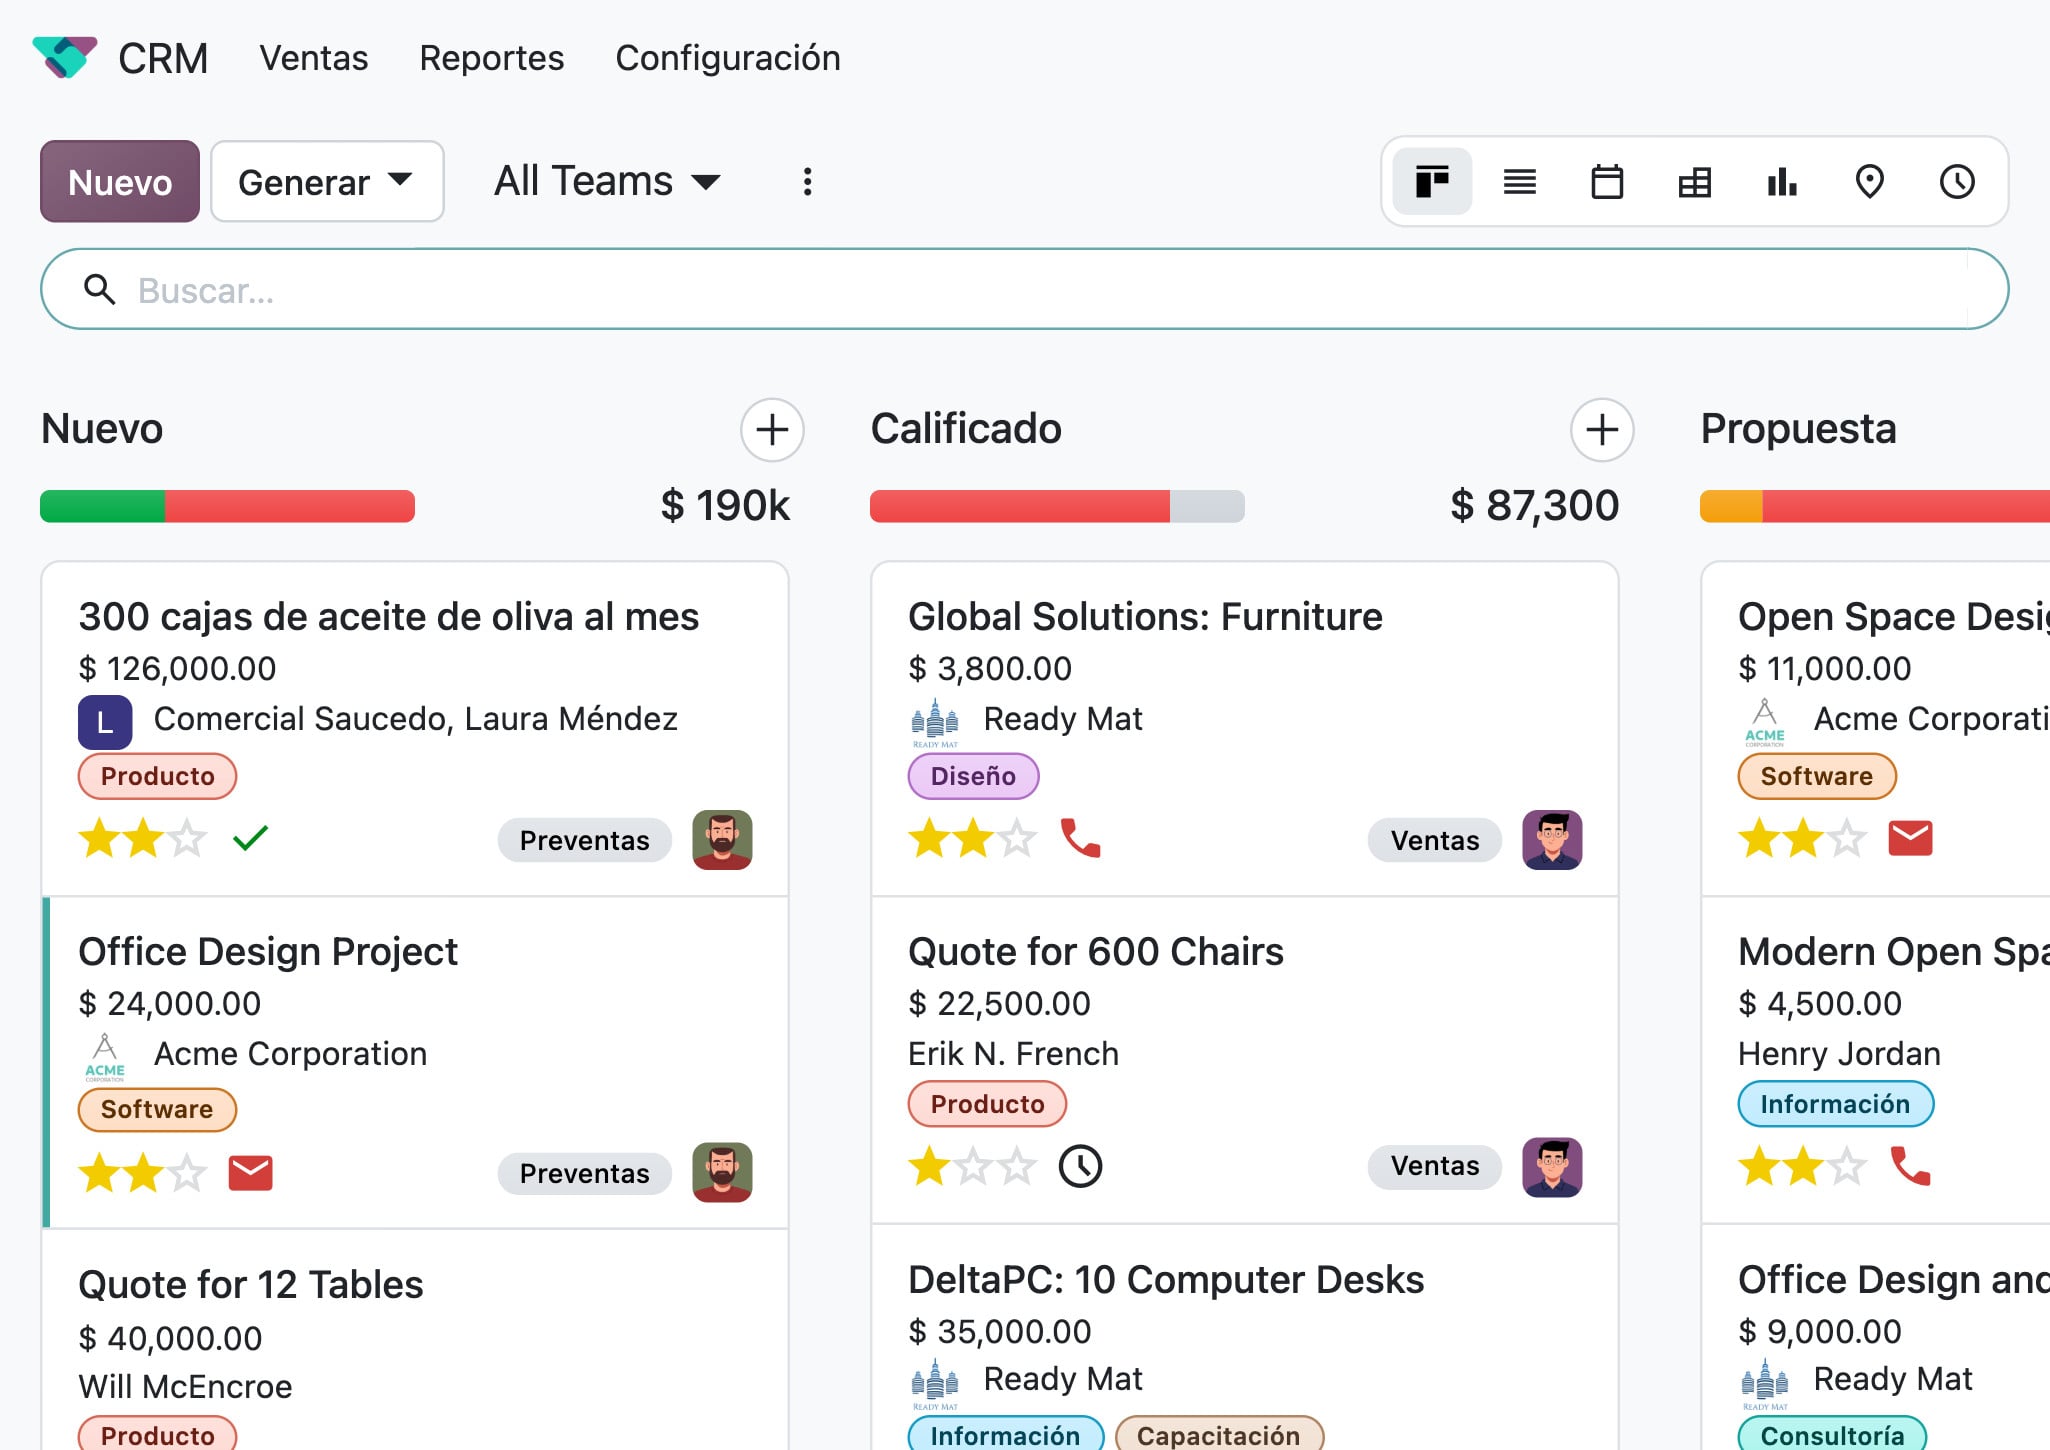Click Ready Mat logo on Global Solutions card
The image size is (2050, 1450).
[935, 722]
